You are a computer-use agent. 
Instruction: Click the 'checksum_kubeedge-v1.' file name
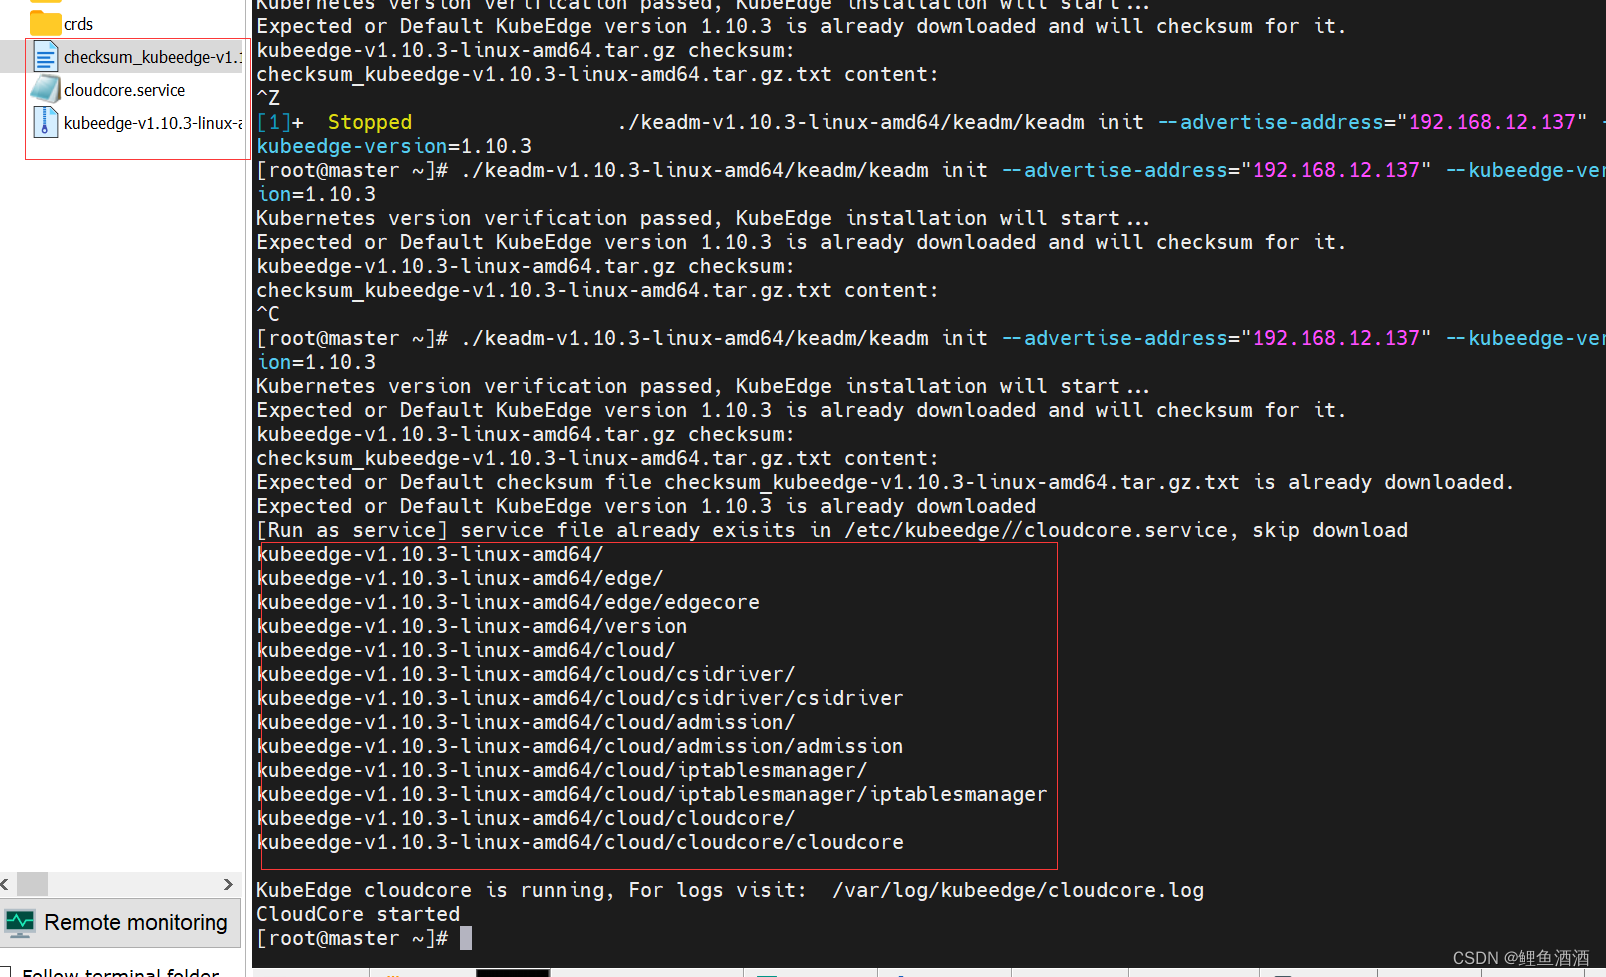(153, 57)
